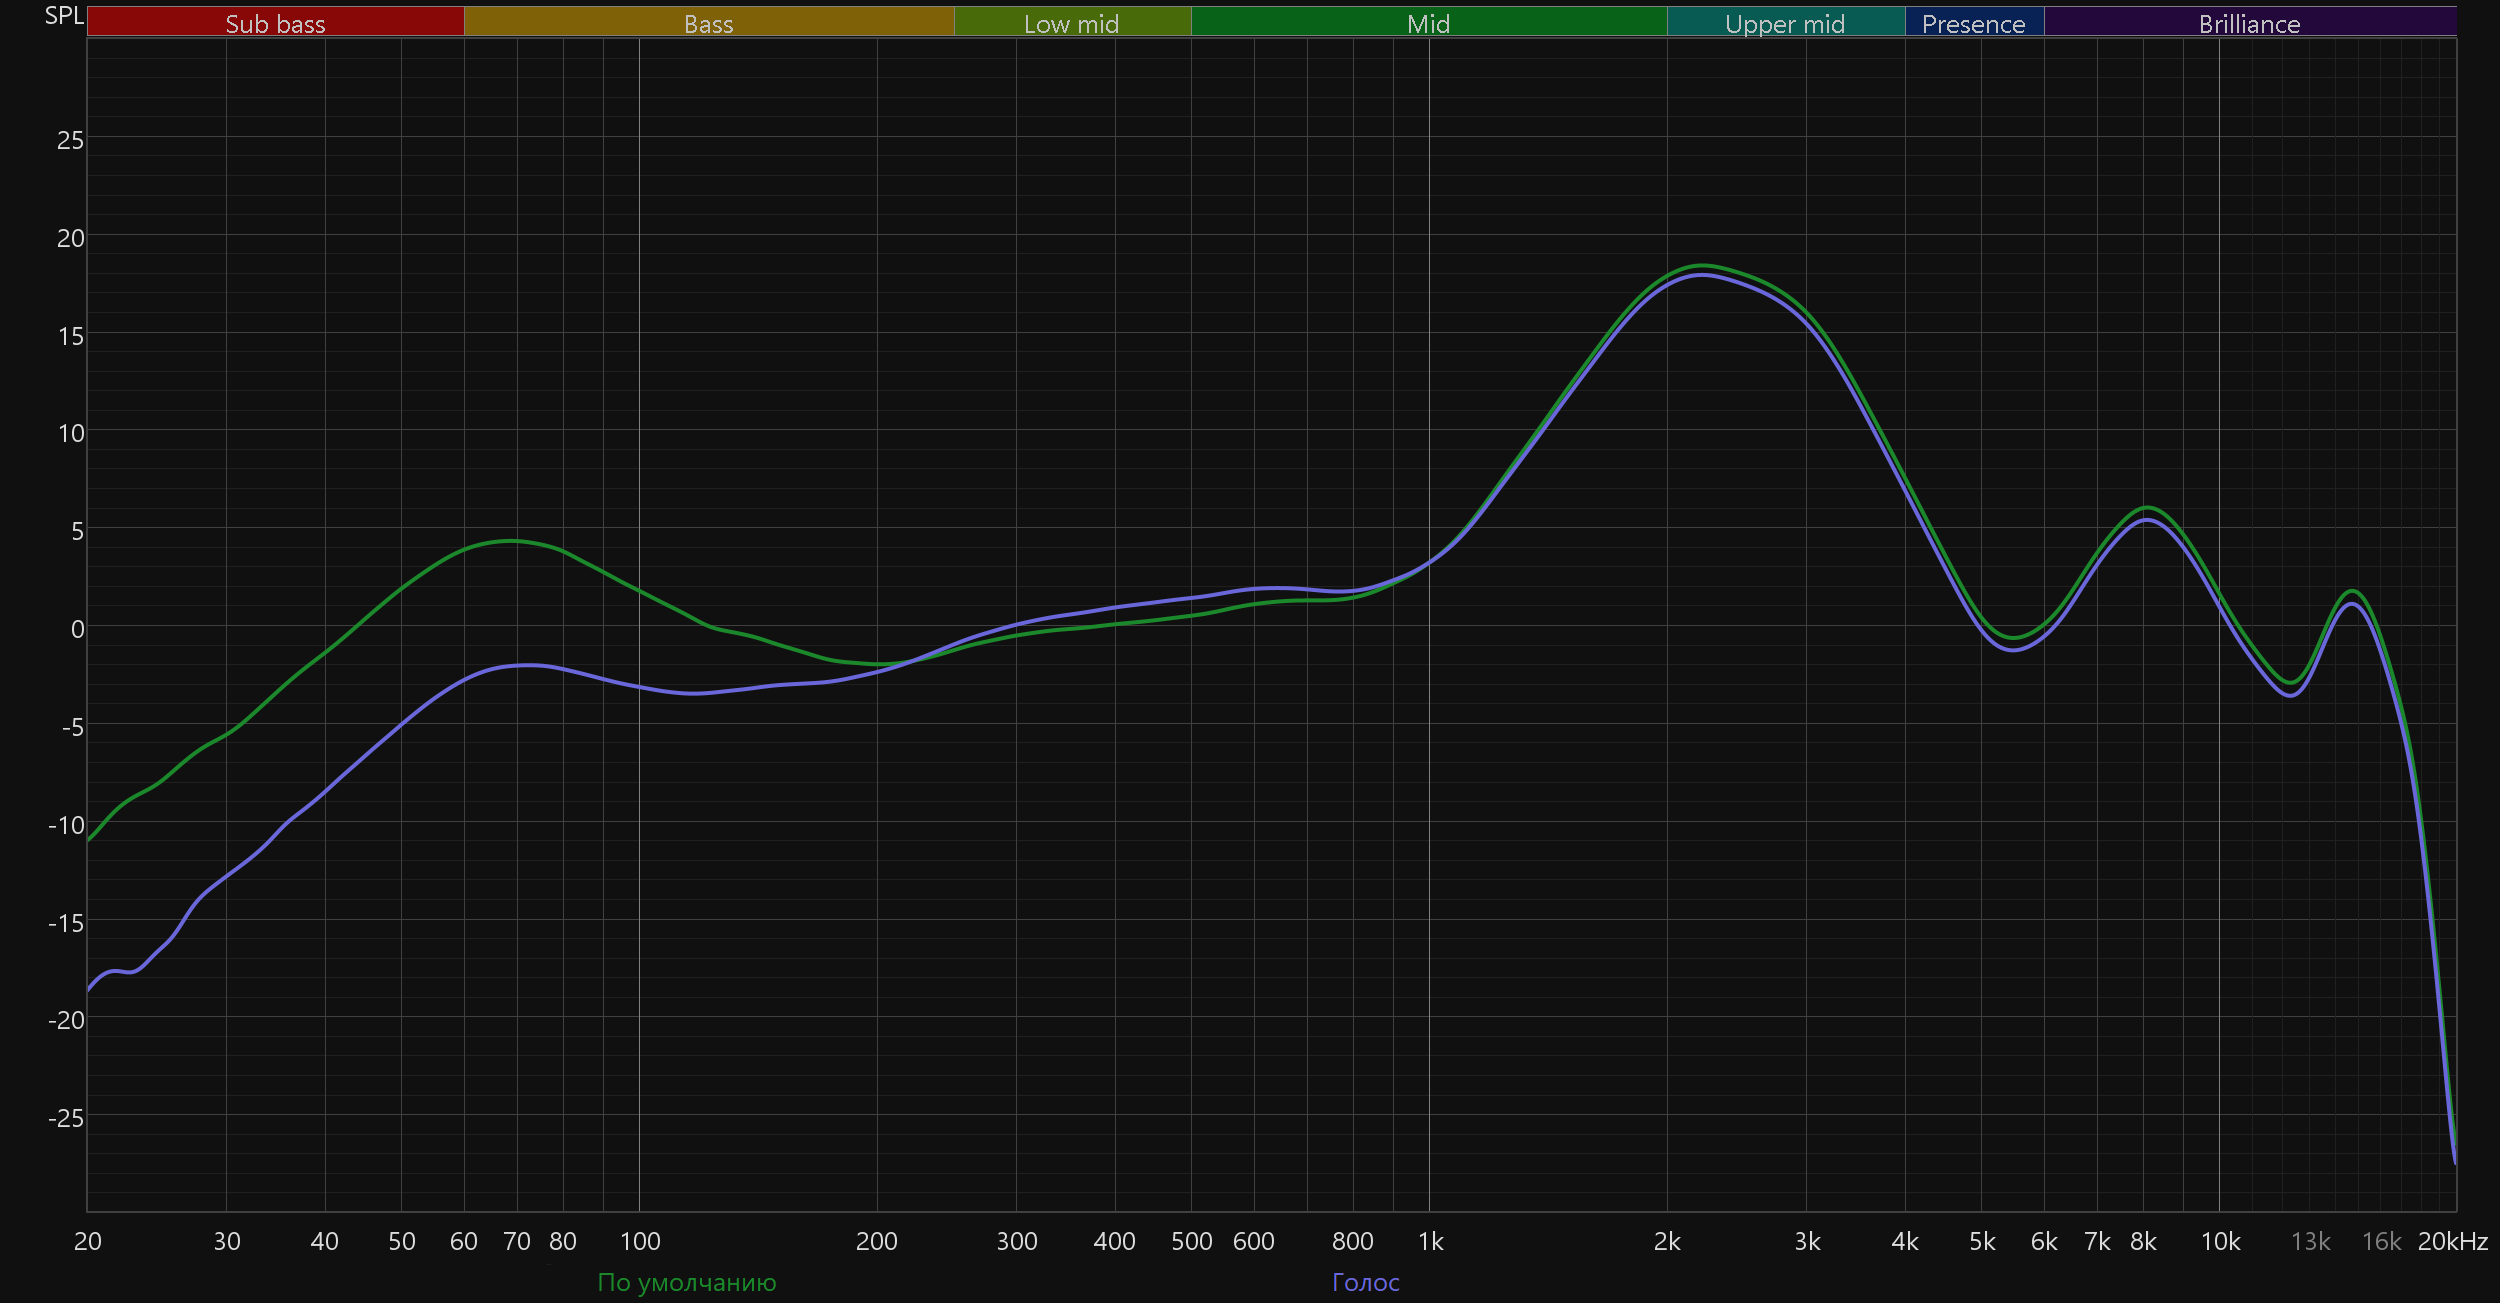This screenshot has height=1303, width=2500.
Task: Click the 0 value on SPL axis
Action: point(77,629)
